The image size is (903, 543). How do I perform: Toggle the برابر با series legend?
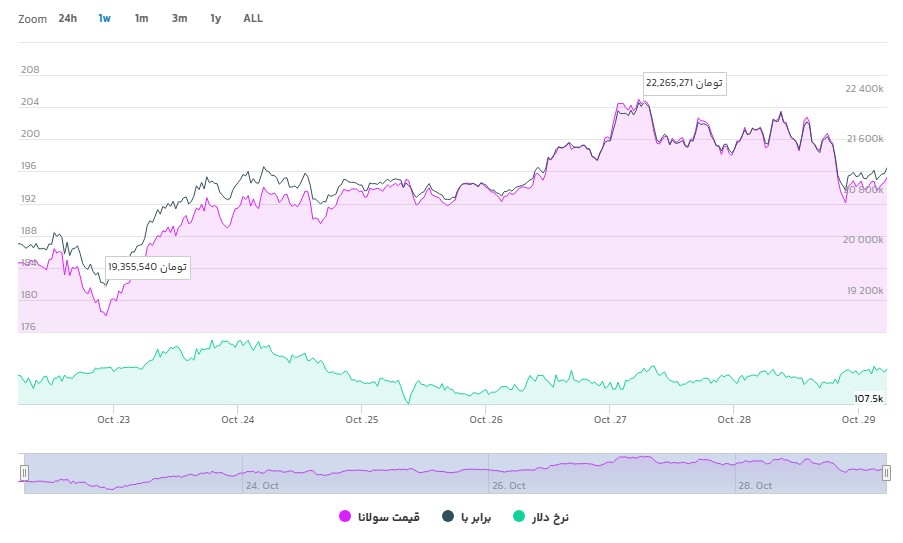(478, 517)
